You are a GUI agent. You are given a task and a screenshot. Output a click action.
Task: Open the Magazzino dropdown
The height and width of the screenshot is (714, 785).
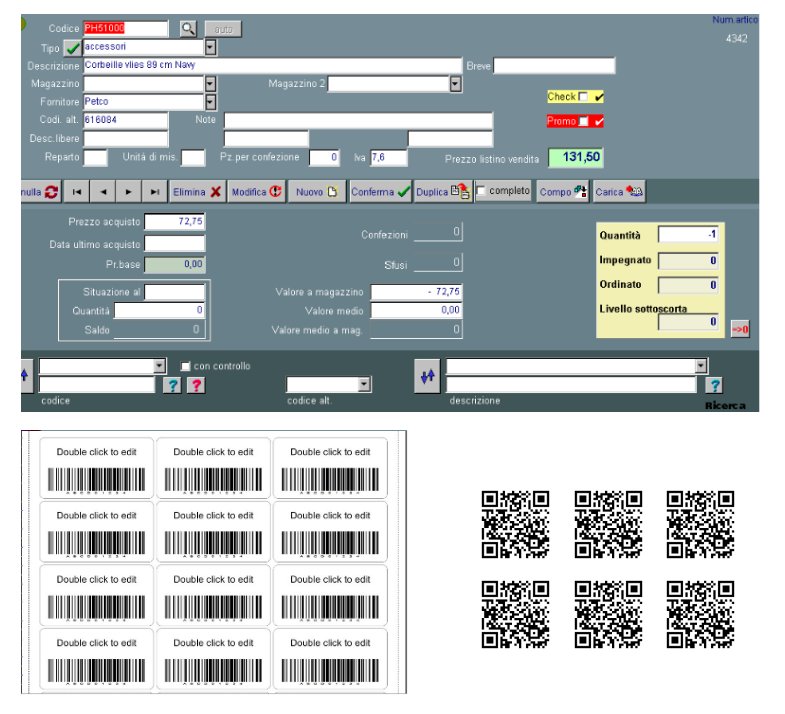point(211,84)
